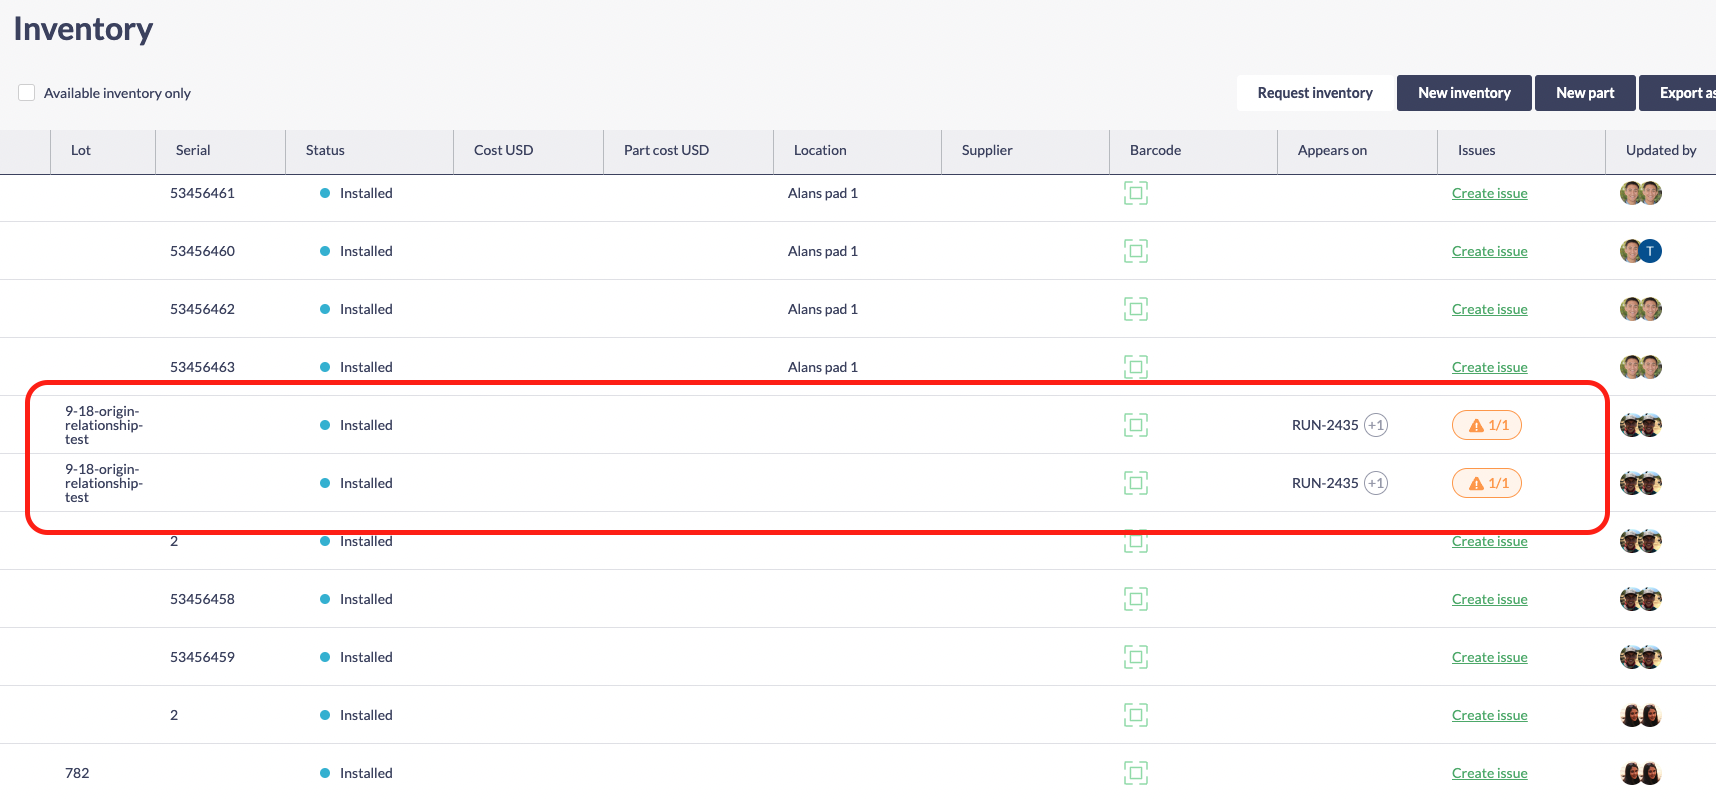The image size is (1716, 799).
Task: Click barcode icon in serial 53456458 row
Action: [1135, 599]
